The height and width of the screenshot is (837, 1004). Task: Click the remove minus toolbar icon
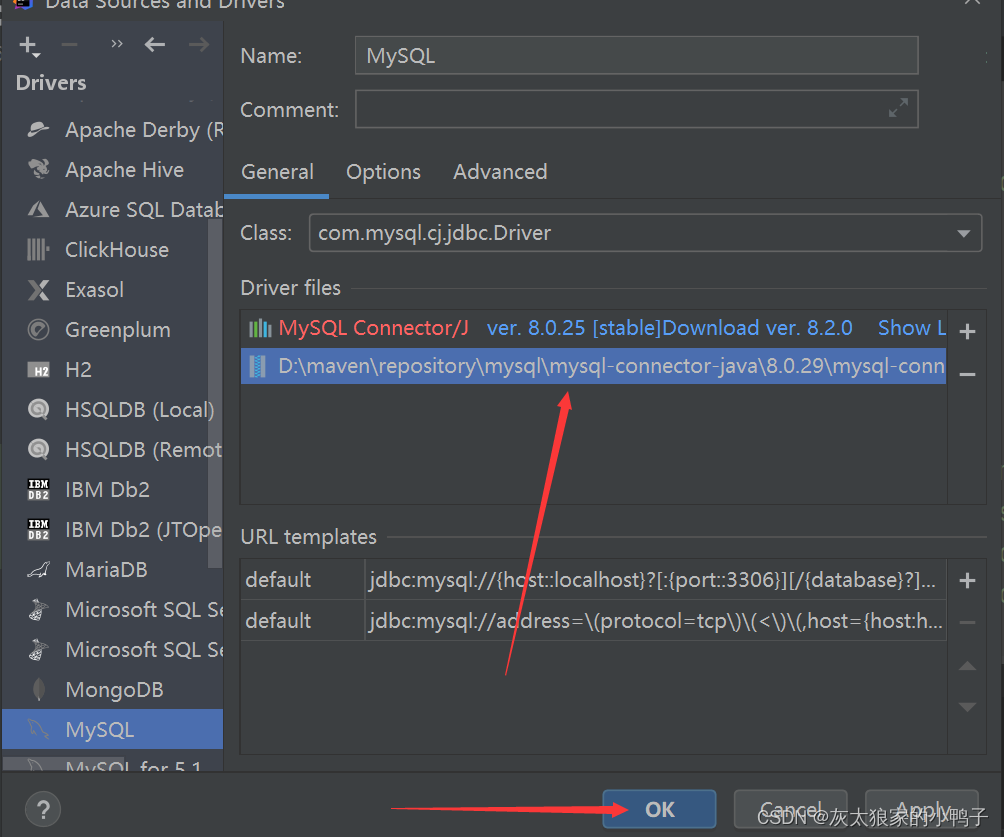point(69,45)
